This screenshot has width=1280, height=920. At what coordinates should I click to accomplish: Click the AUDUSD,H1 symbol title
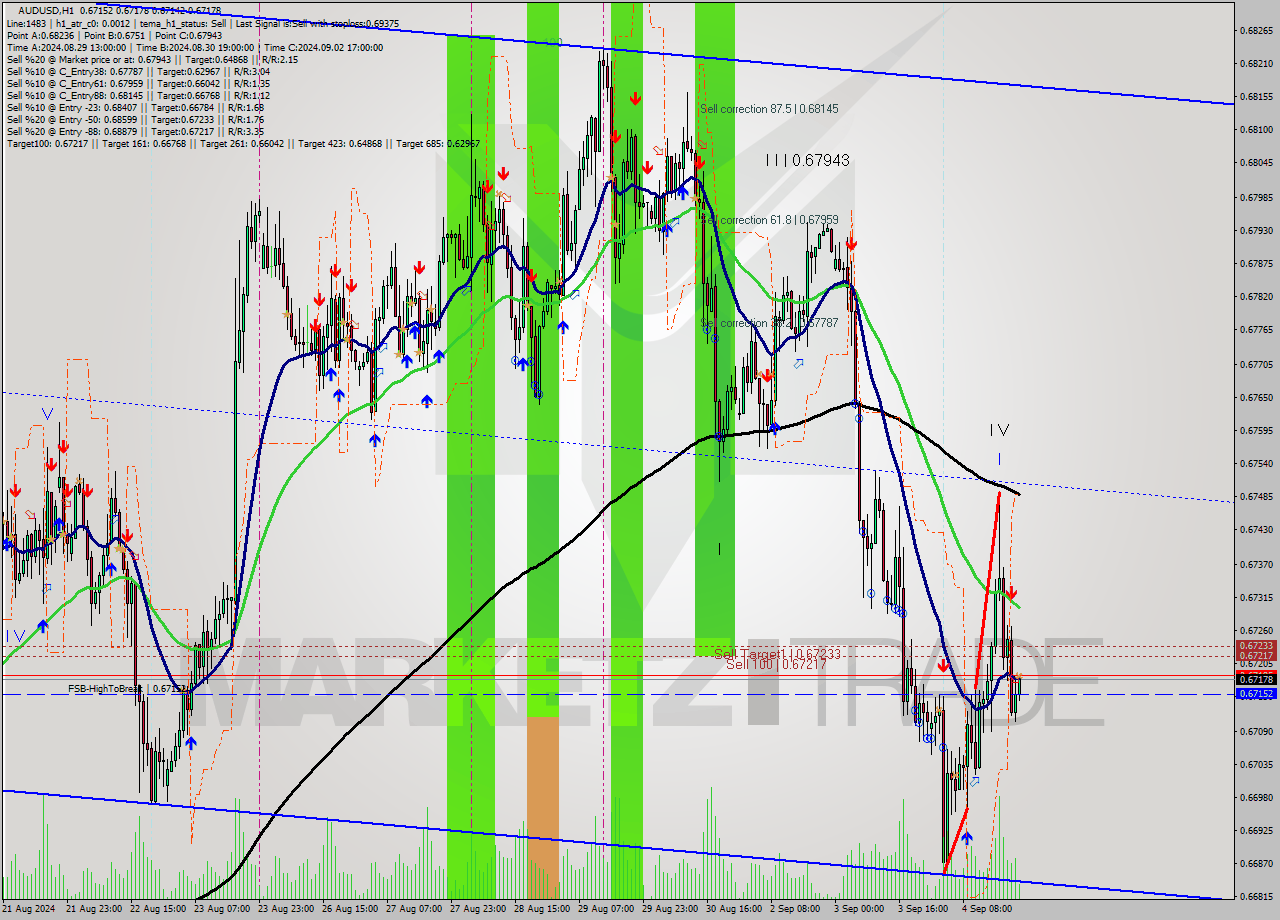click(x=48, y=10)
